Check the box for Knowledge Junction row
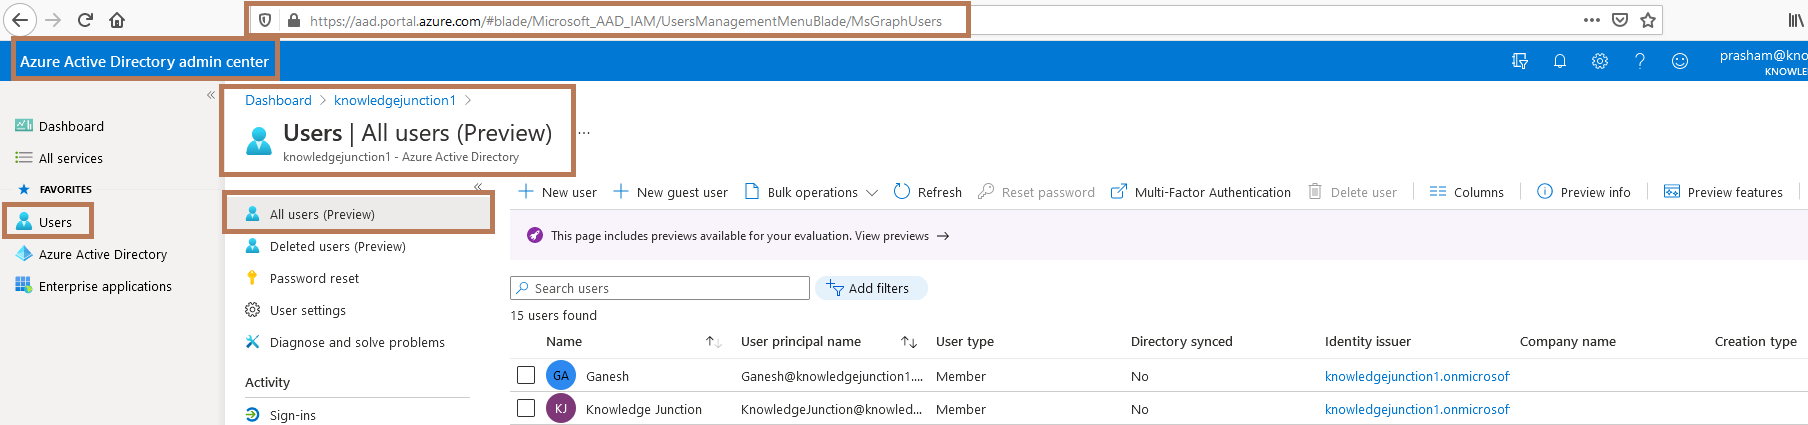 [x=526, y=408]
